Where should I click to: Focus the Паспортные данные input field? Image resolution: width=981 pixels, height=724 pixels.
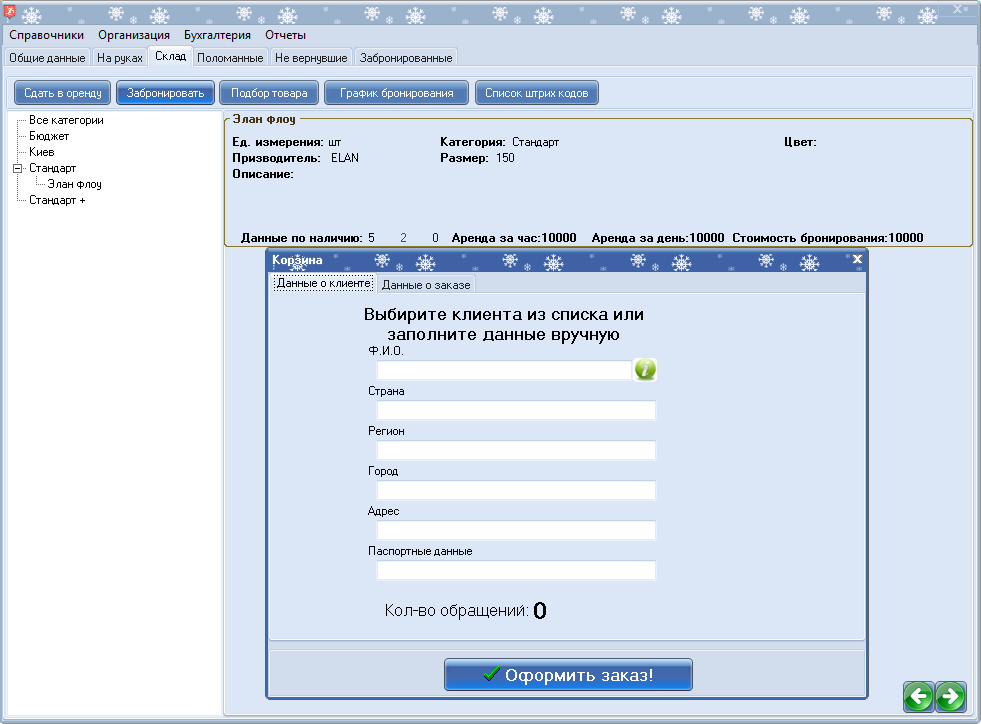[516, 570]
